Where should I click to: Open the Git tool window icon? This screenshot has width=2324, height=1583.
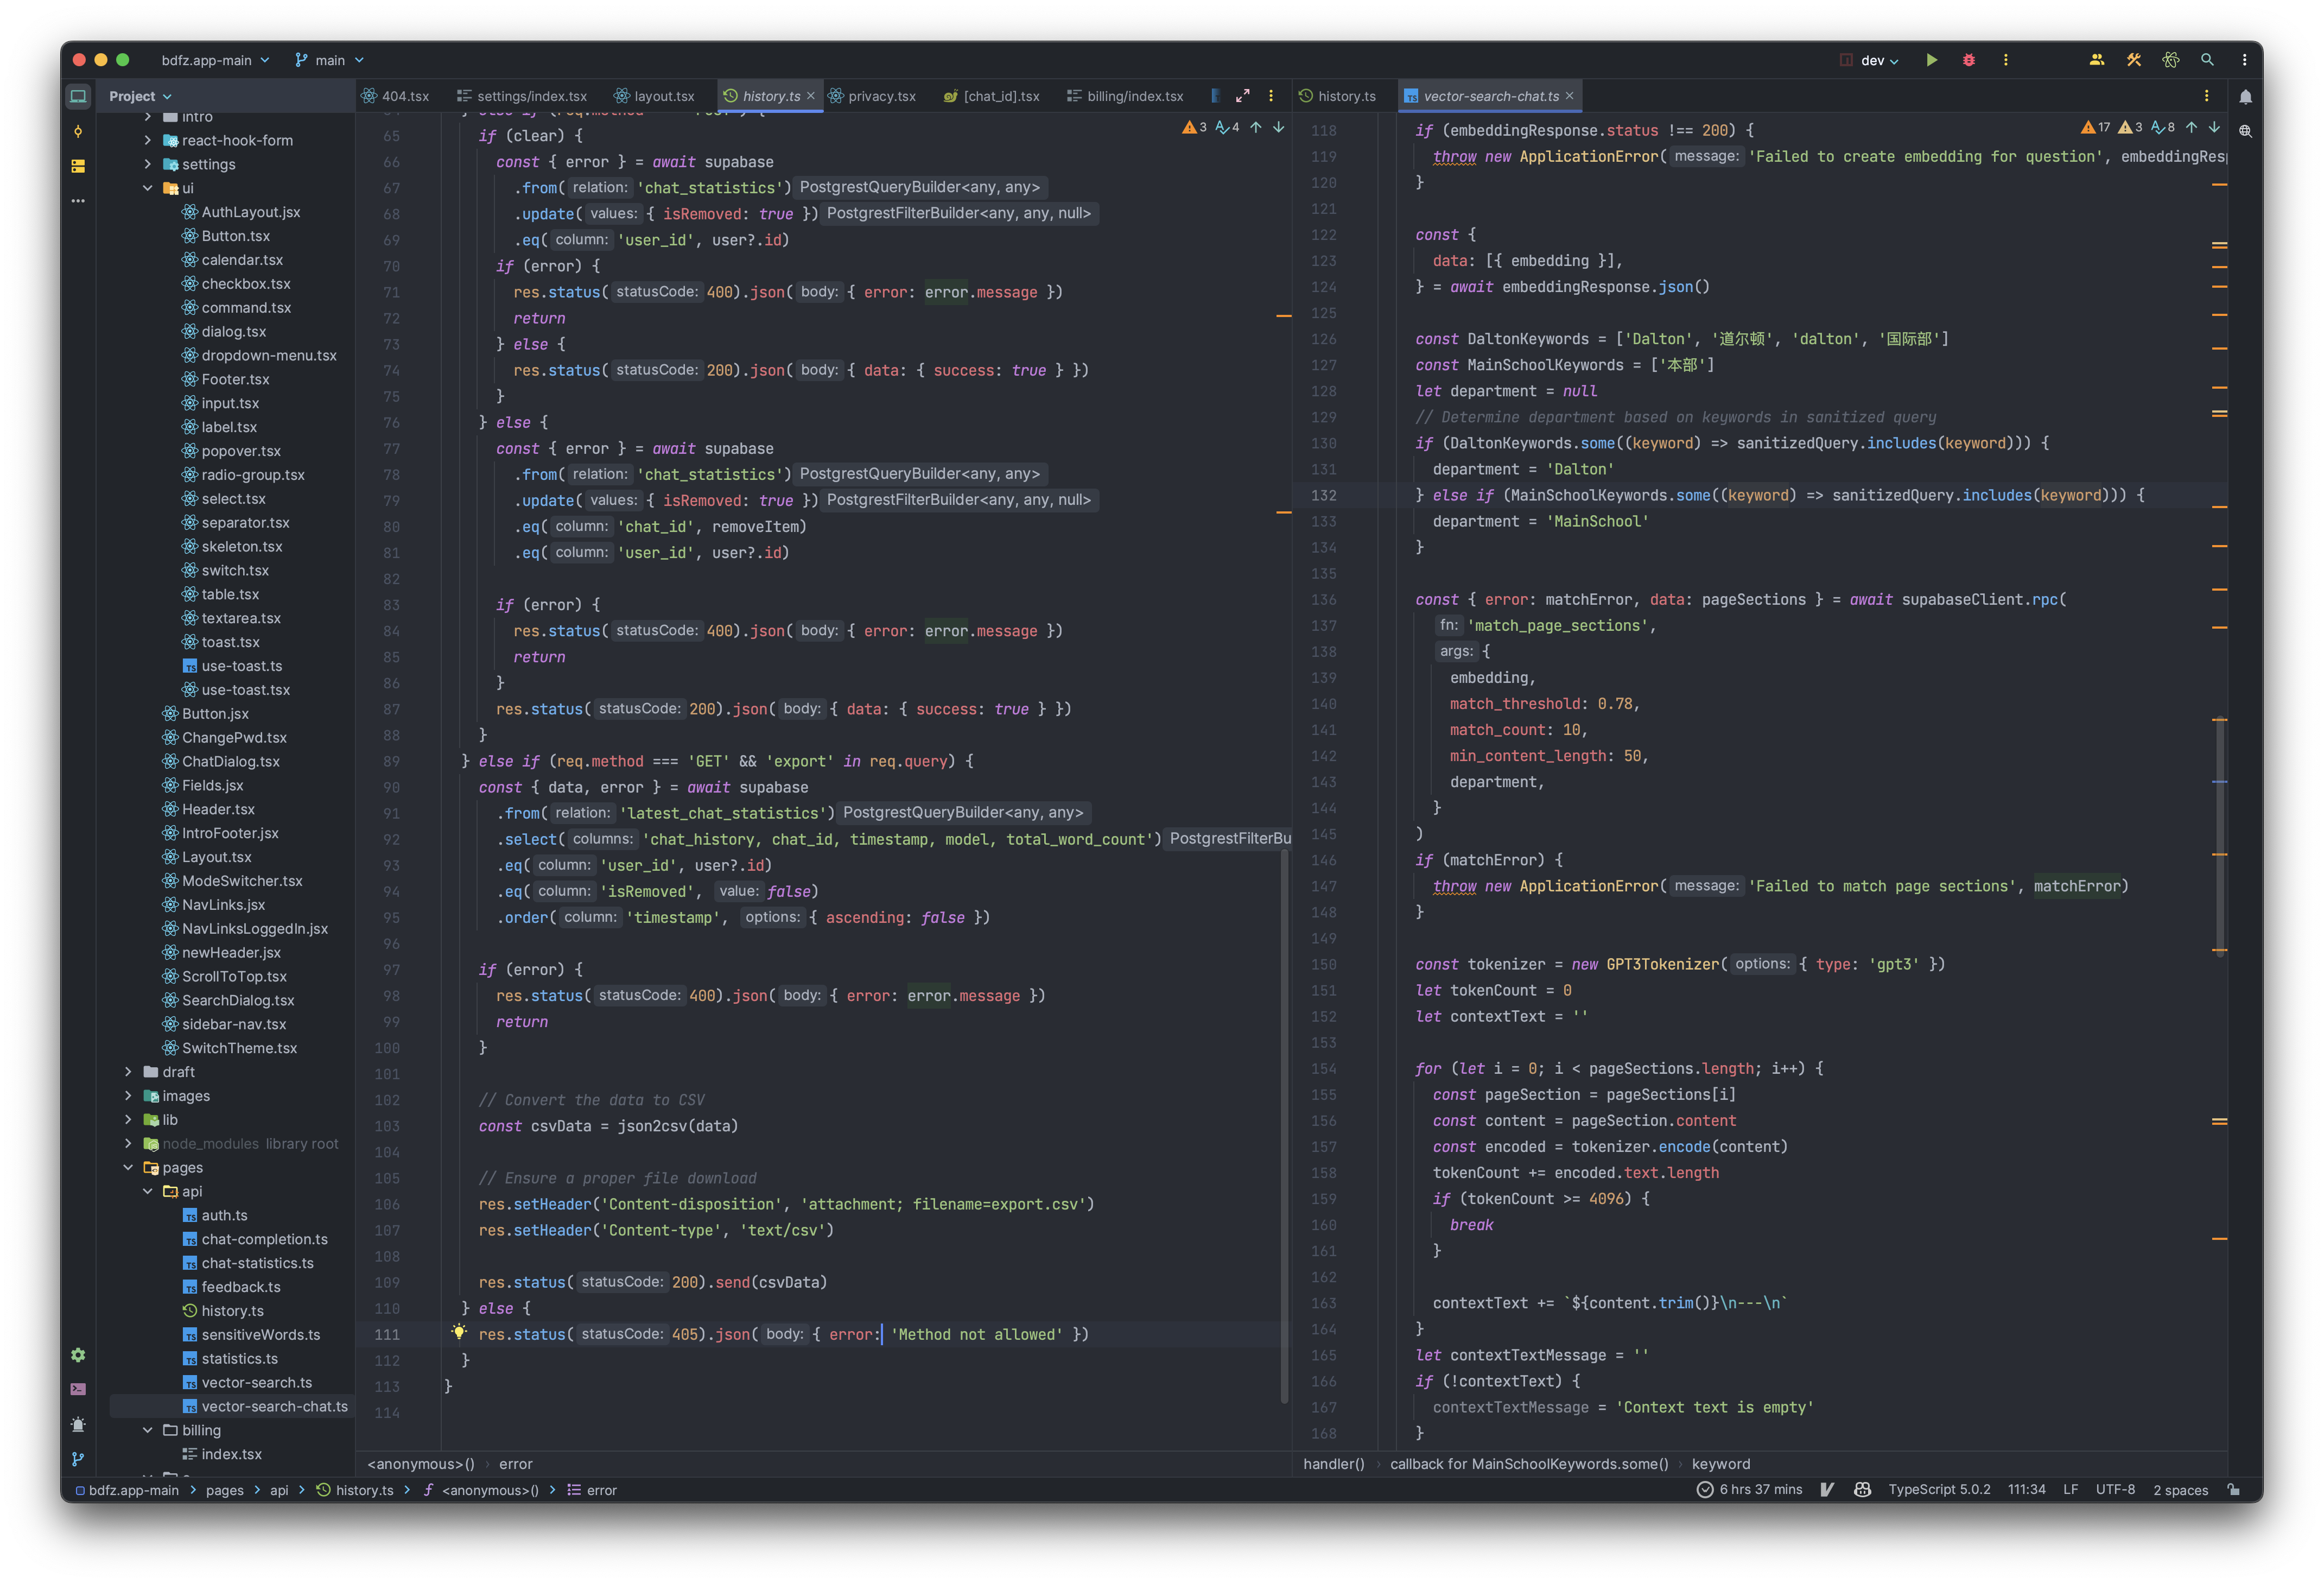(78, 1459)
